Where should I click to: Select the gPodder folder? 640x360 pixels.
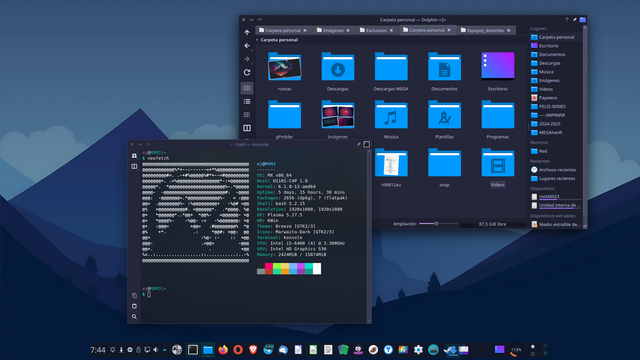coord(284,120)
